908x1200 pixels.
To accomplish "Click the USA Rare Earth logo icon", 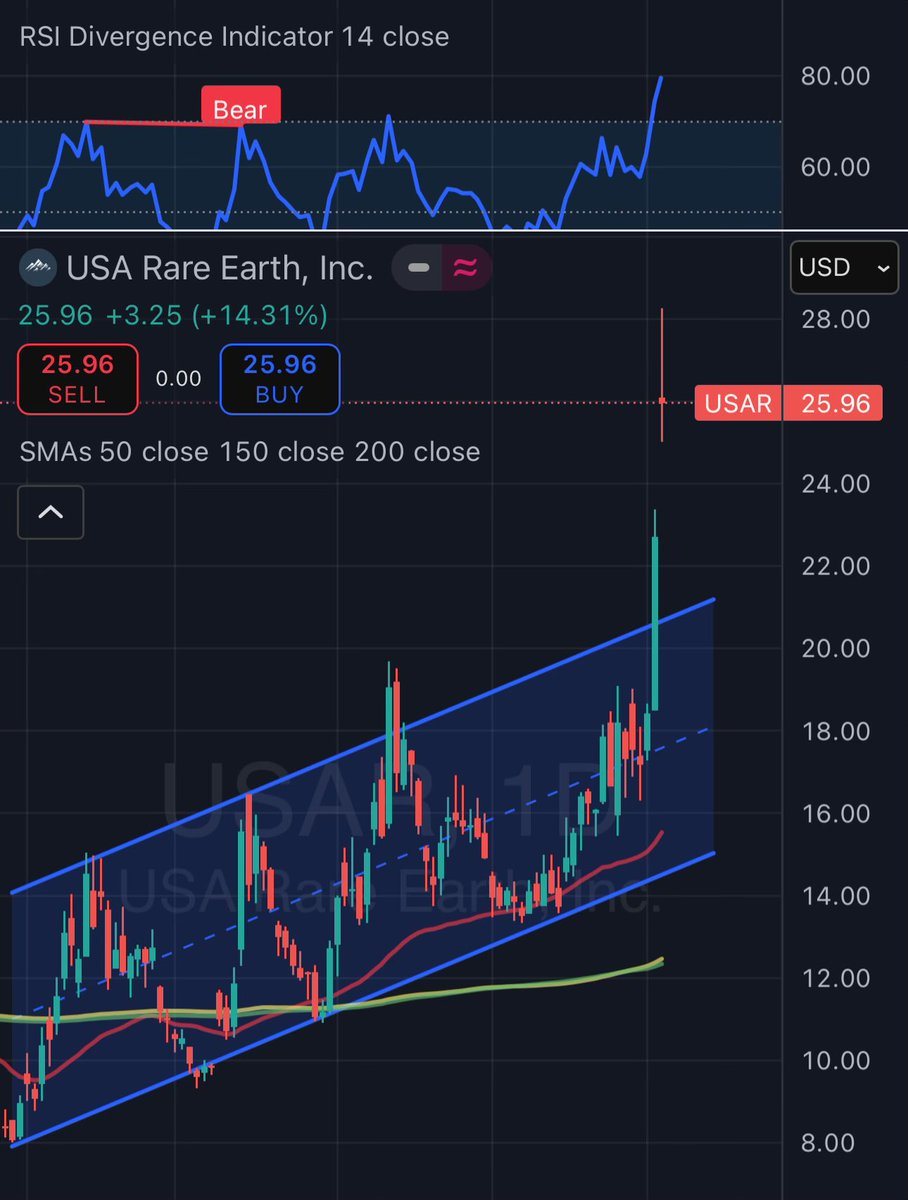I will click(38, 267).
